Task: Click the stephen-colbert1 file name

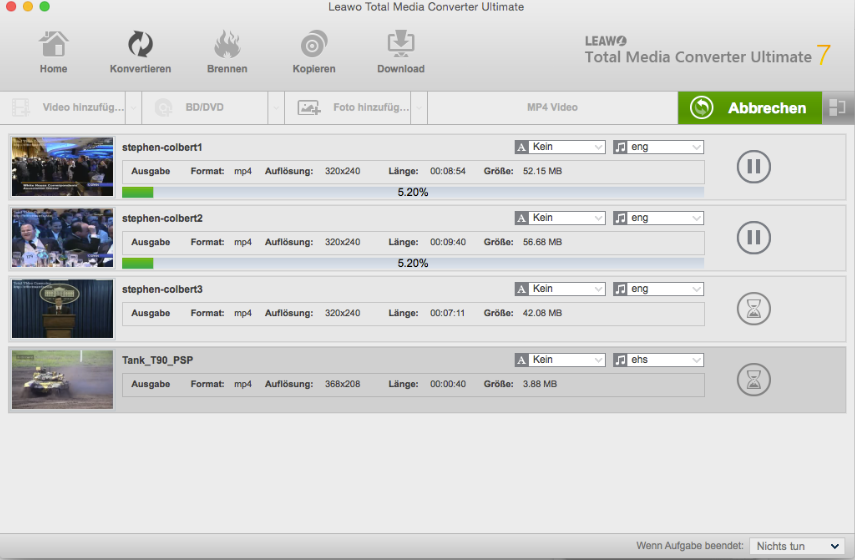Action: coord(162,147)
